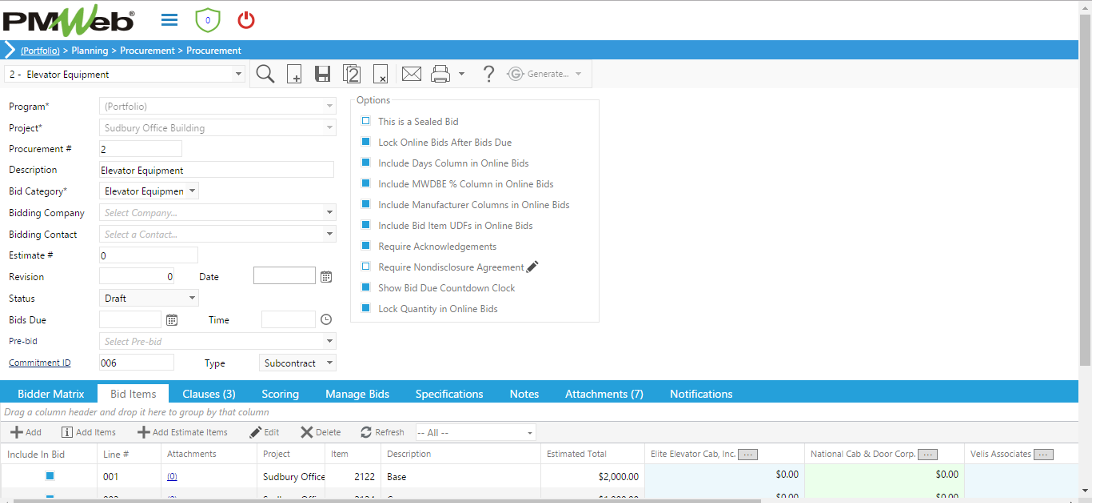Switch to the Bidder Matrix tab
This screenshot has height=504, width=1093.
coord(51,394)
